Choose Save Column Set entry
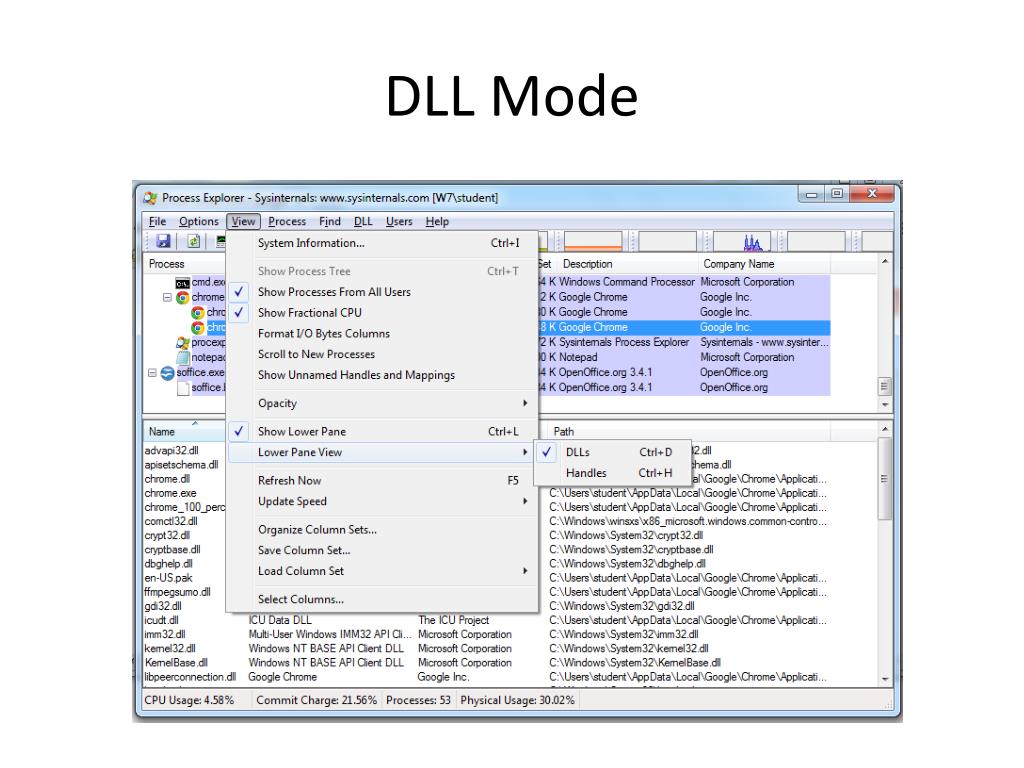This screenshot has width=1024, height=768. 382,551
